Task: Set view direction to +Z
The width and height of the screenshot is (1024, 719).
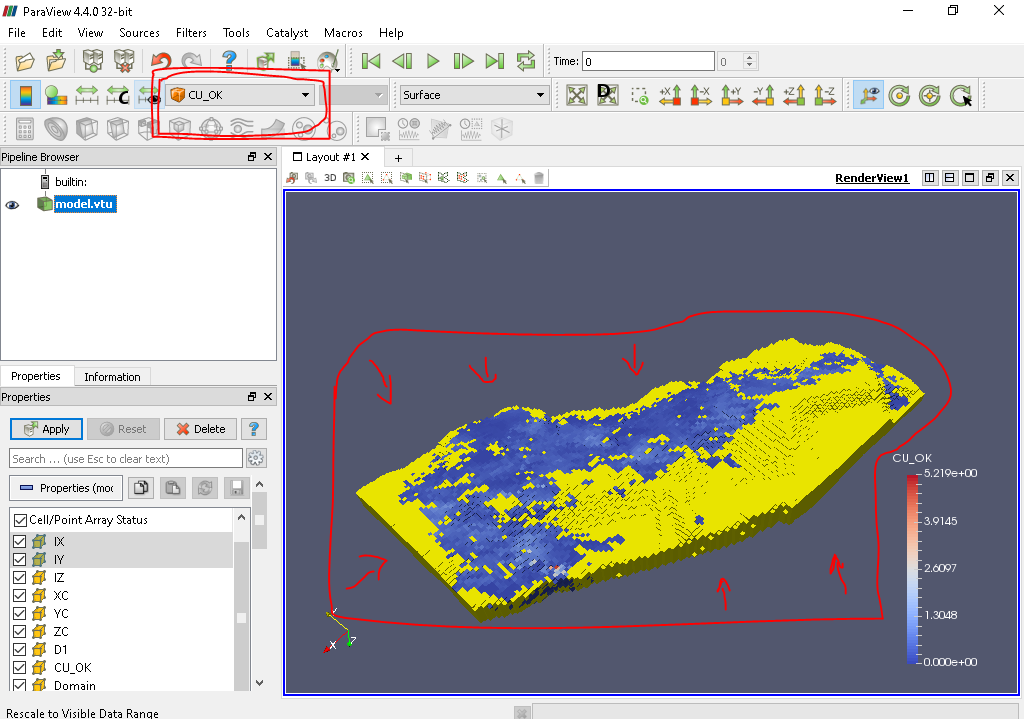Action: tap(794, 95)
